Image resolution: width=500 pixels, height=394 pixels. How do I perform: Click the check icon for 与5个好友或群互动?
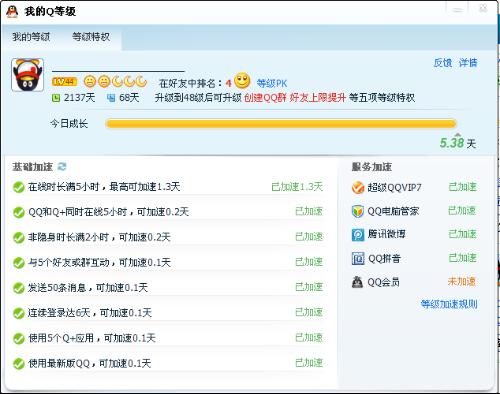(19, 263)
